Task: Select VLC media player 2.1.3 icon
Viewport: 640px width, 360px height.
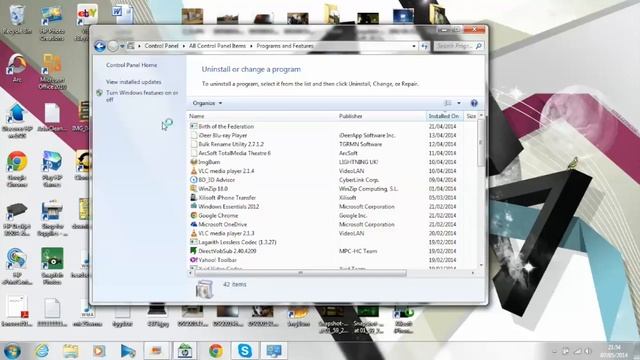Action: pos(194,233)
